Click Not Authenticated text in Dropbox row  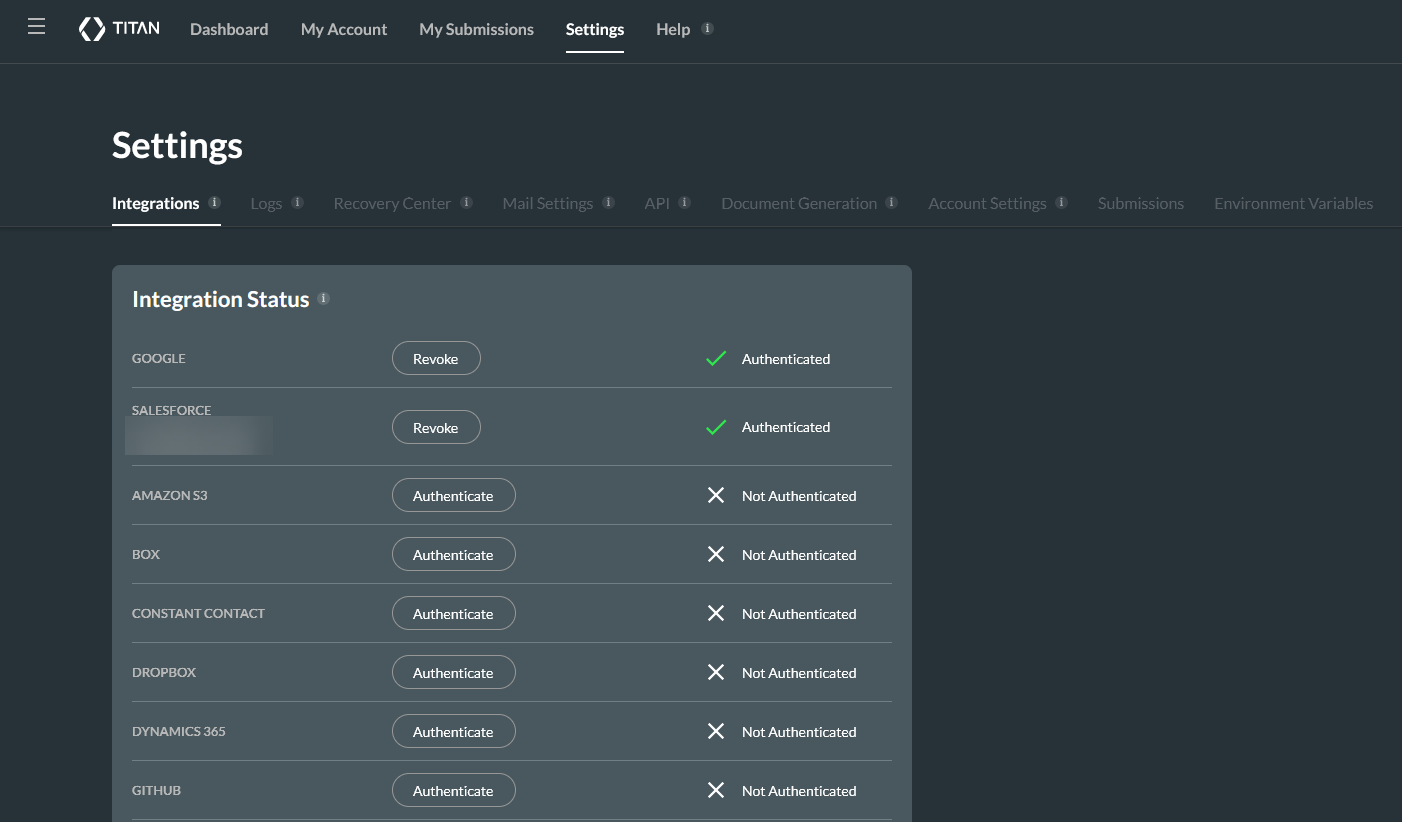[x=799, y=672]
